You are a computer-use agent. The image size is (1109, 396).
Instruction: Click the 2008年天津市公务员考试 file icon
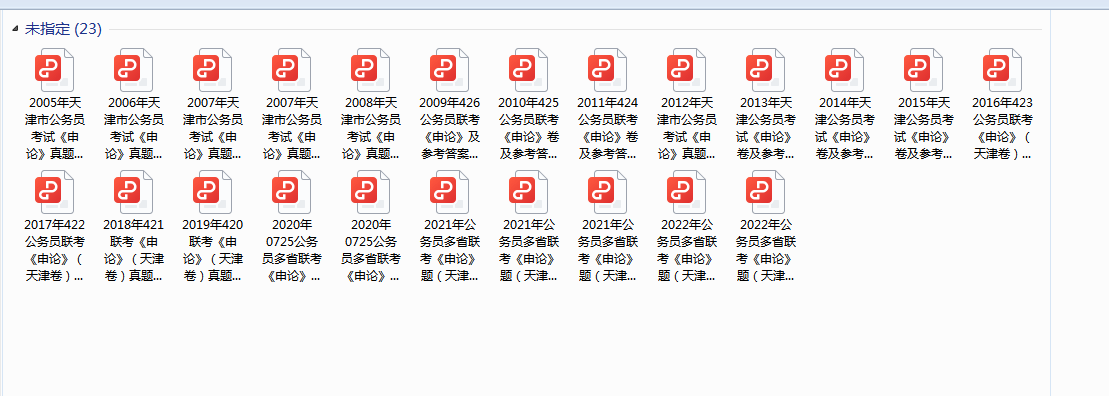371,69
